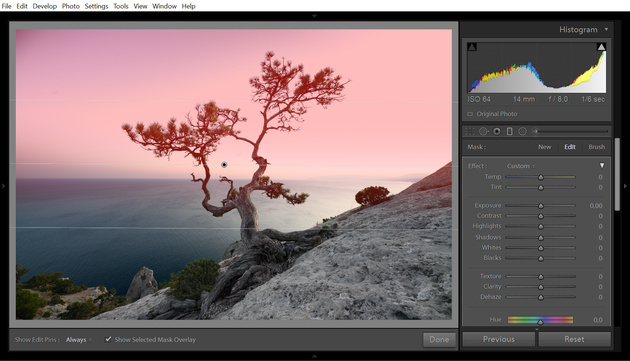Open the Help menu

(x=188, y=6)
